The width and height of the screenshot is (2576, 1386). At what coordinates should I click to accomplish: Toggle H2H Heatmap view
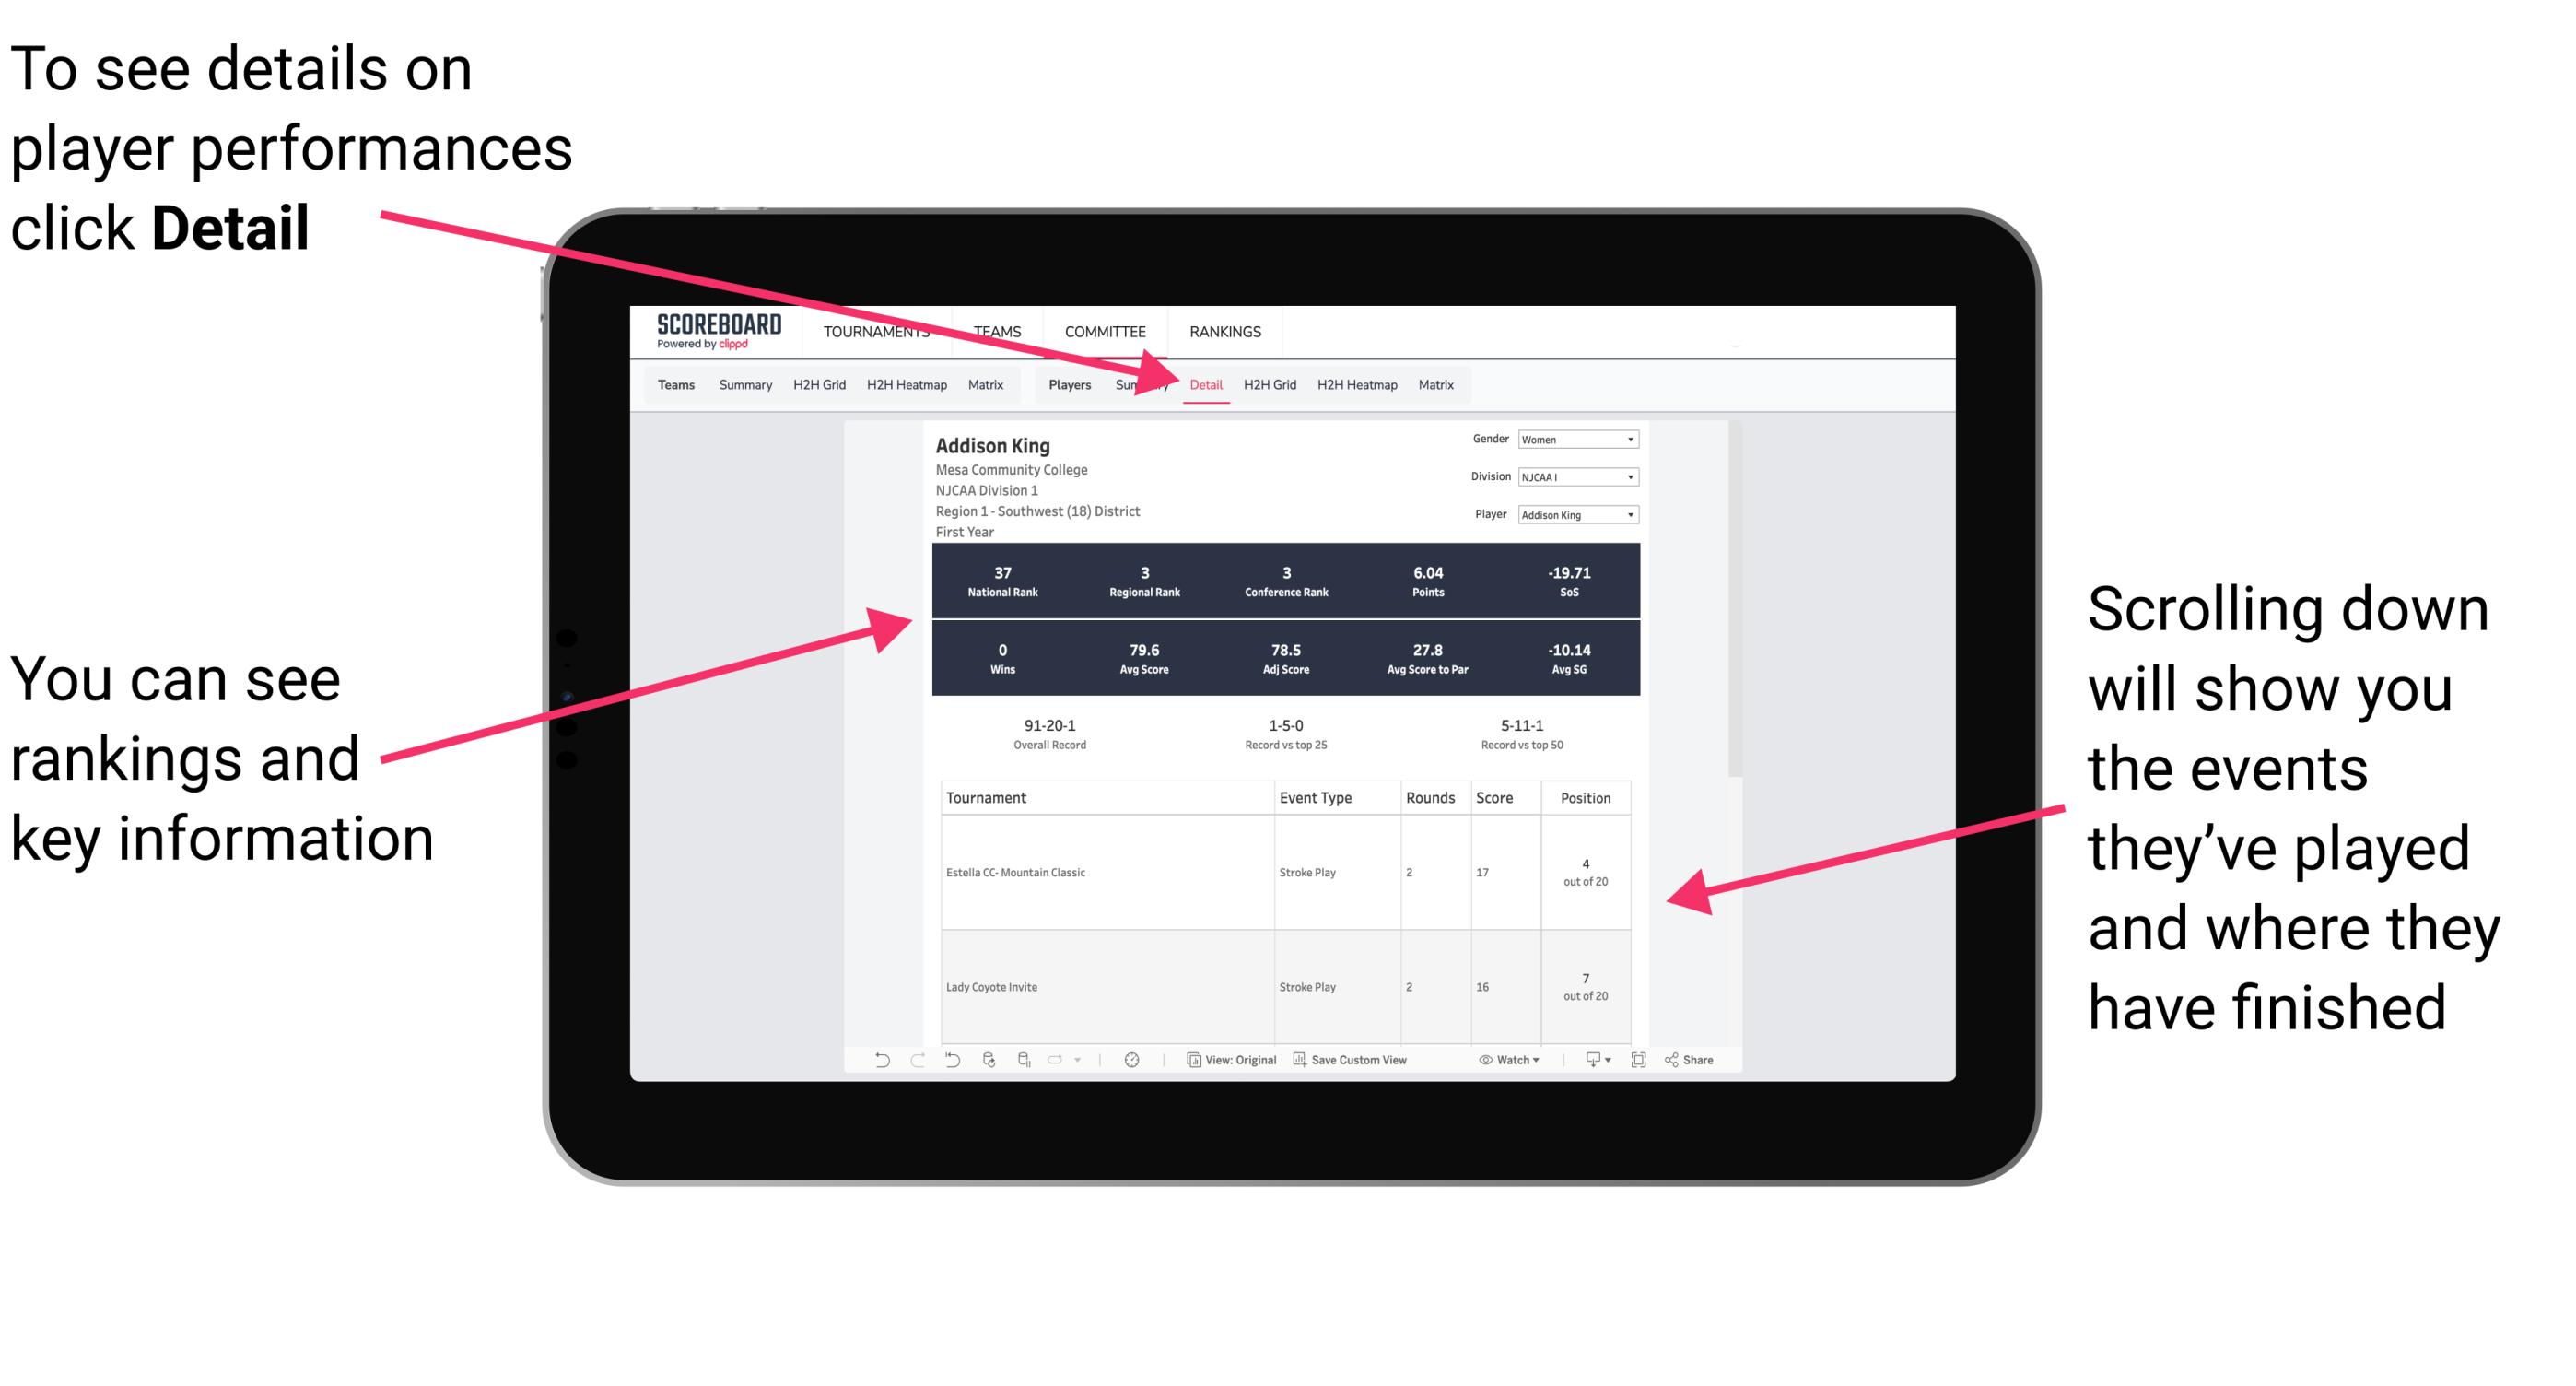[1358, 382]
